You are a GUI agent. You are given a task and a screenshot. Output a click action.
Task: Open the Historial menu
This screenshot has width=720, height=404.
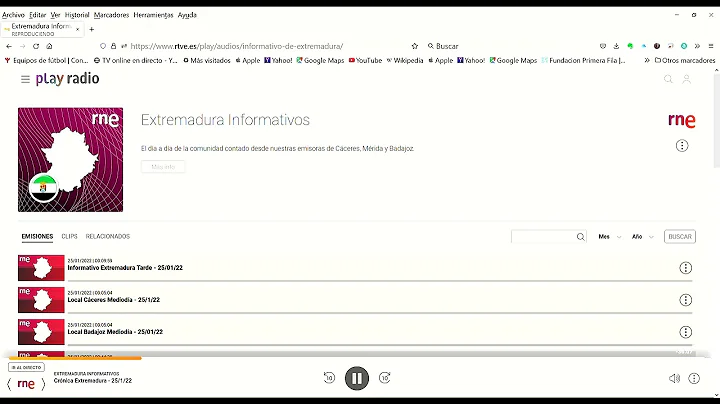pyautogui.click(x=77, y=15)
